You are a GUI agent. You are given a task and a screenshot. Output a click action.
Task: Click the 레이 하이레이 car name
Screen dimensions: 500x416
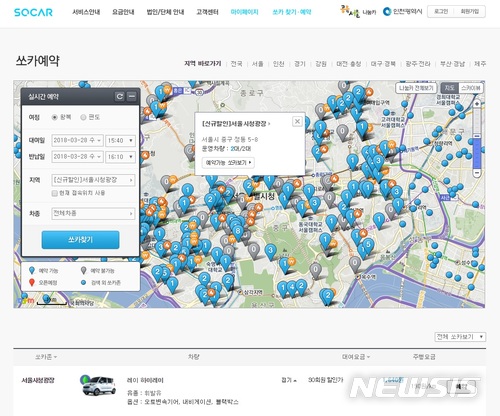point(145,380)
